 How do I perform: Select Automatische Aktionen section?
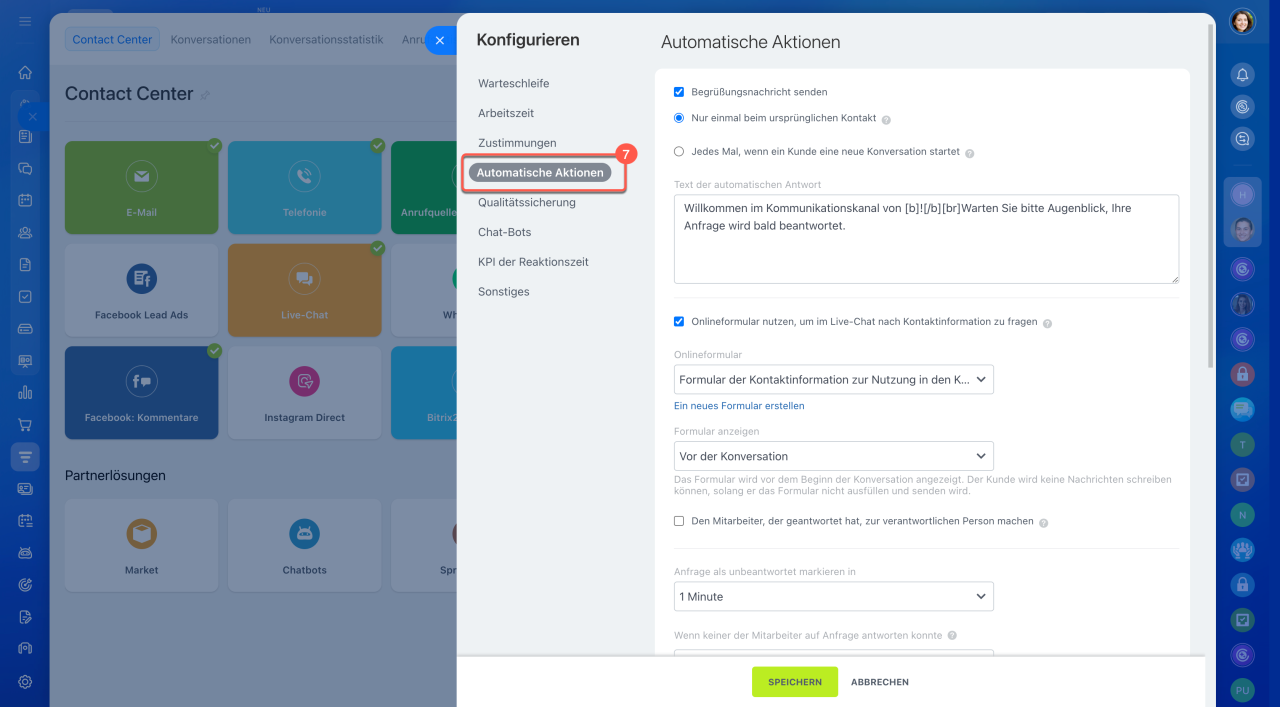pyautogui.click(x=540, y=173)
